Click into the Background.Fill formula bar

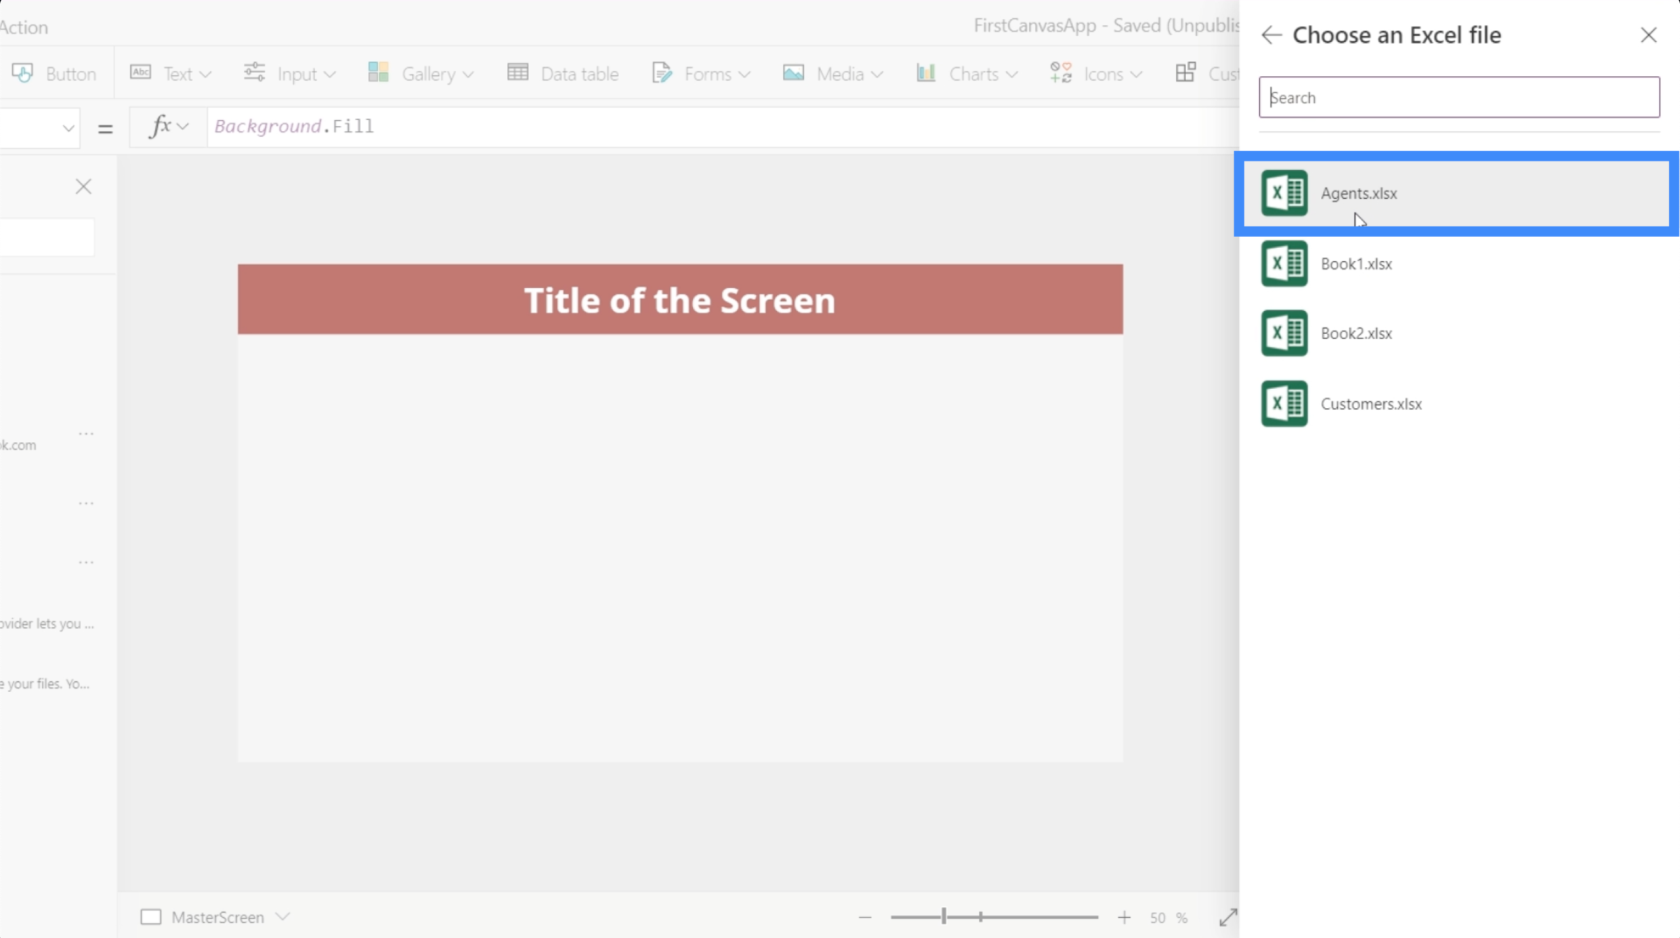coord(720,127)
